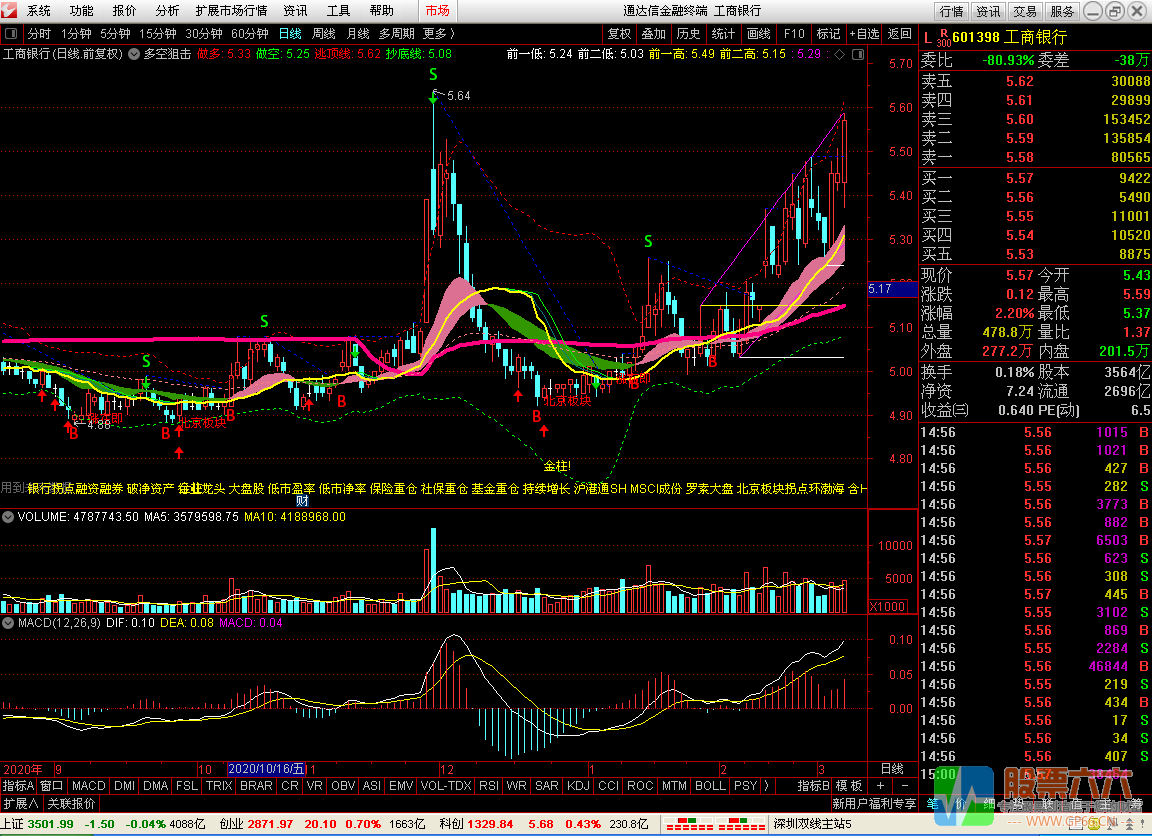Click the 2020/10/16/五 date marker on timeline
1152x836 pixels.
pyautogui.click(x=267, y=769)
